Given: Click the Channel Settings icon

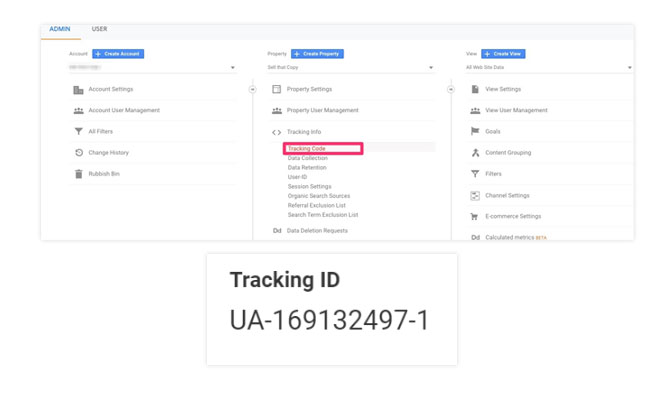Looking at the screenshot, I should click(x=475, y=196).
